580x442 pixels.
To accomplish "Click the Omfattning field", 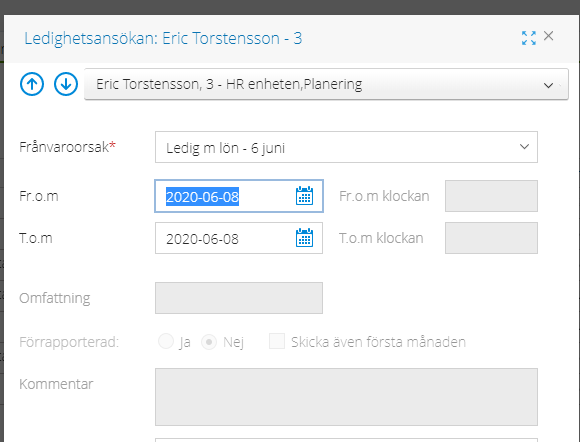I will [x=239, y=298].
